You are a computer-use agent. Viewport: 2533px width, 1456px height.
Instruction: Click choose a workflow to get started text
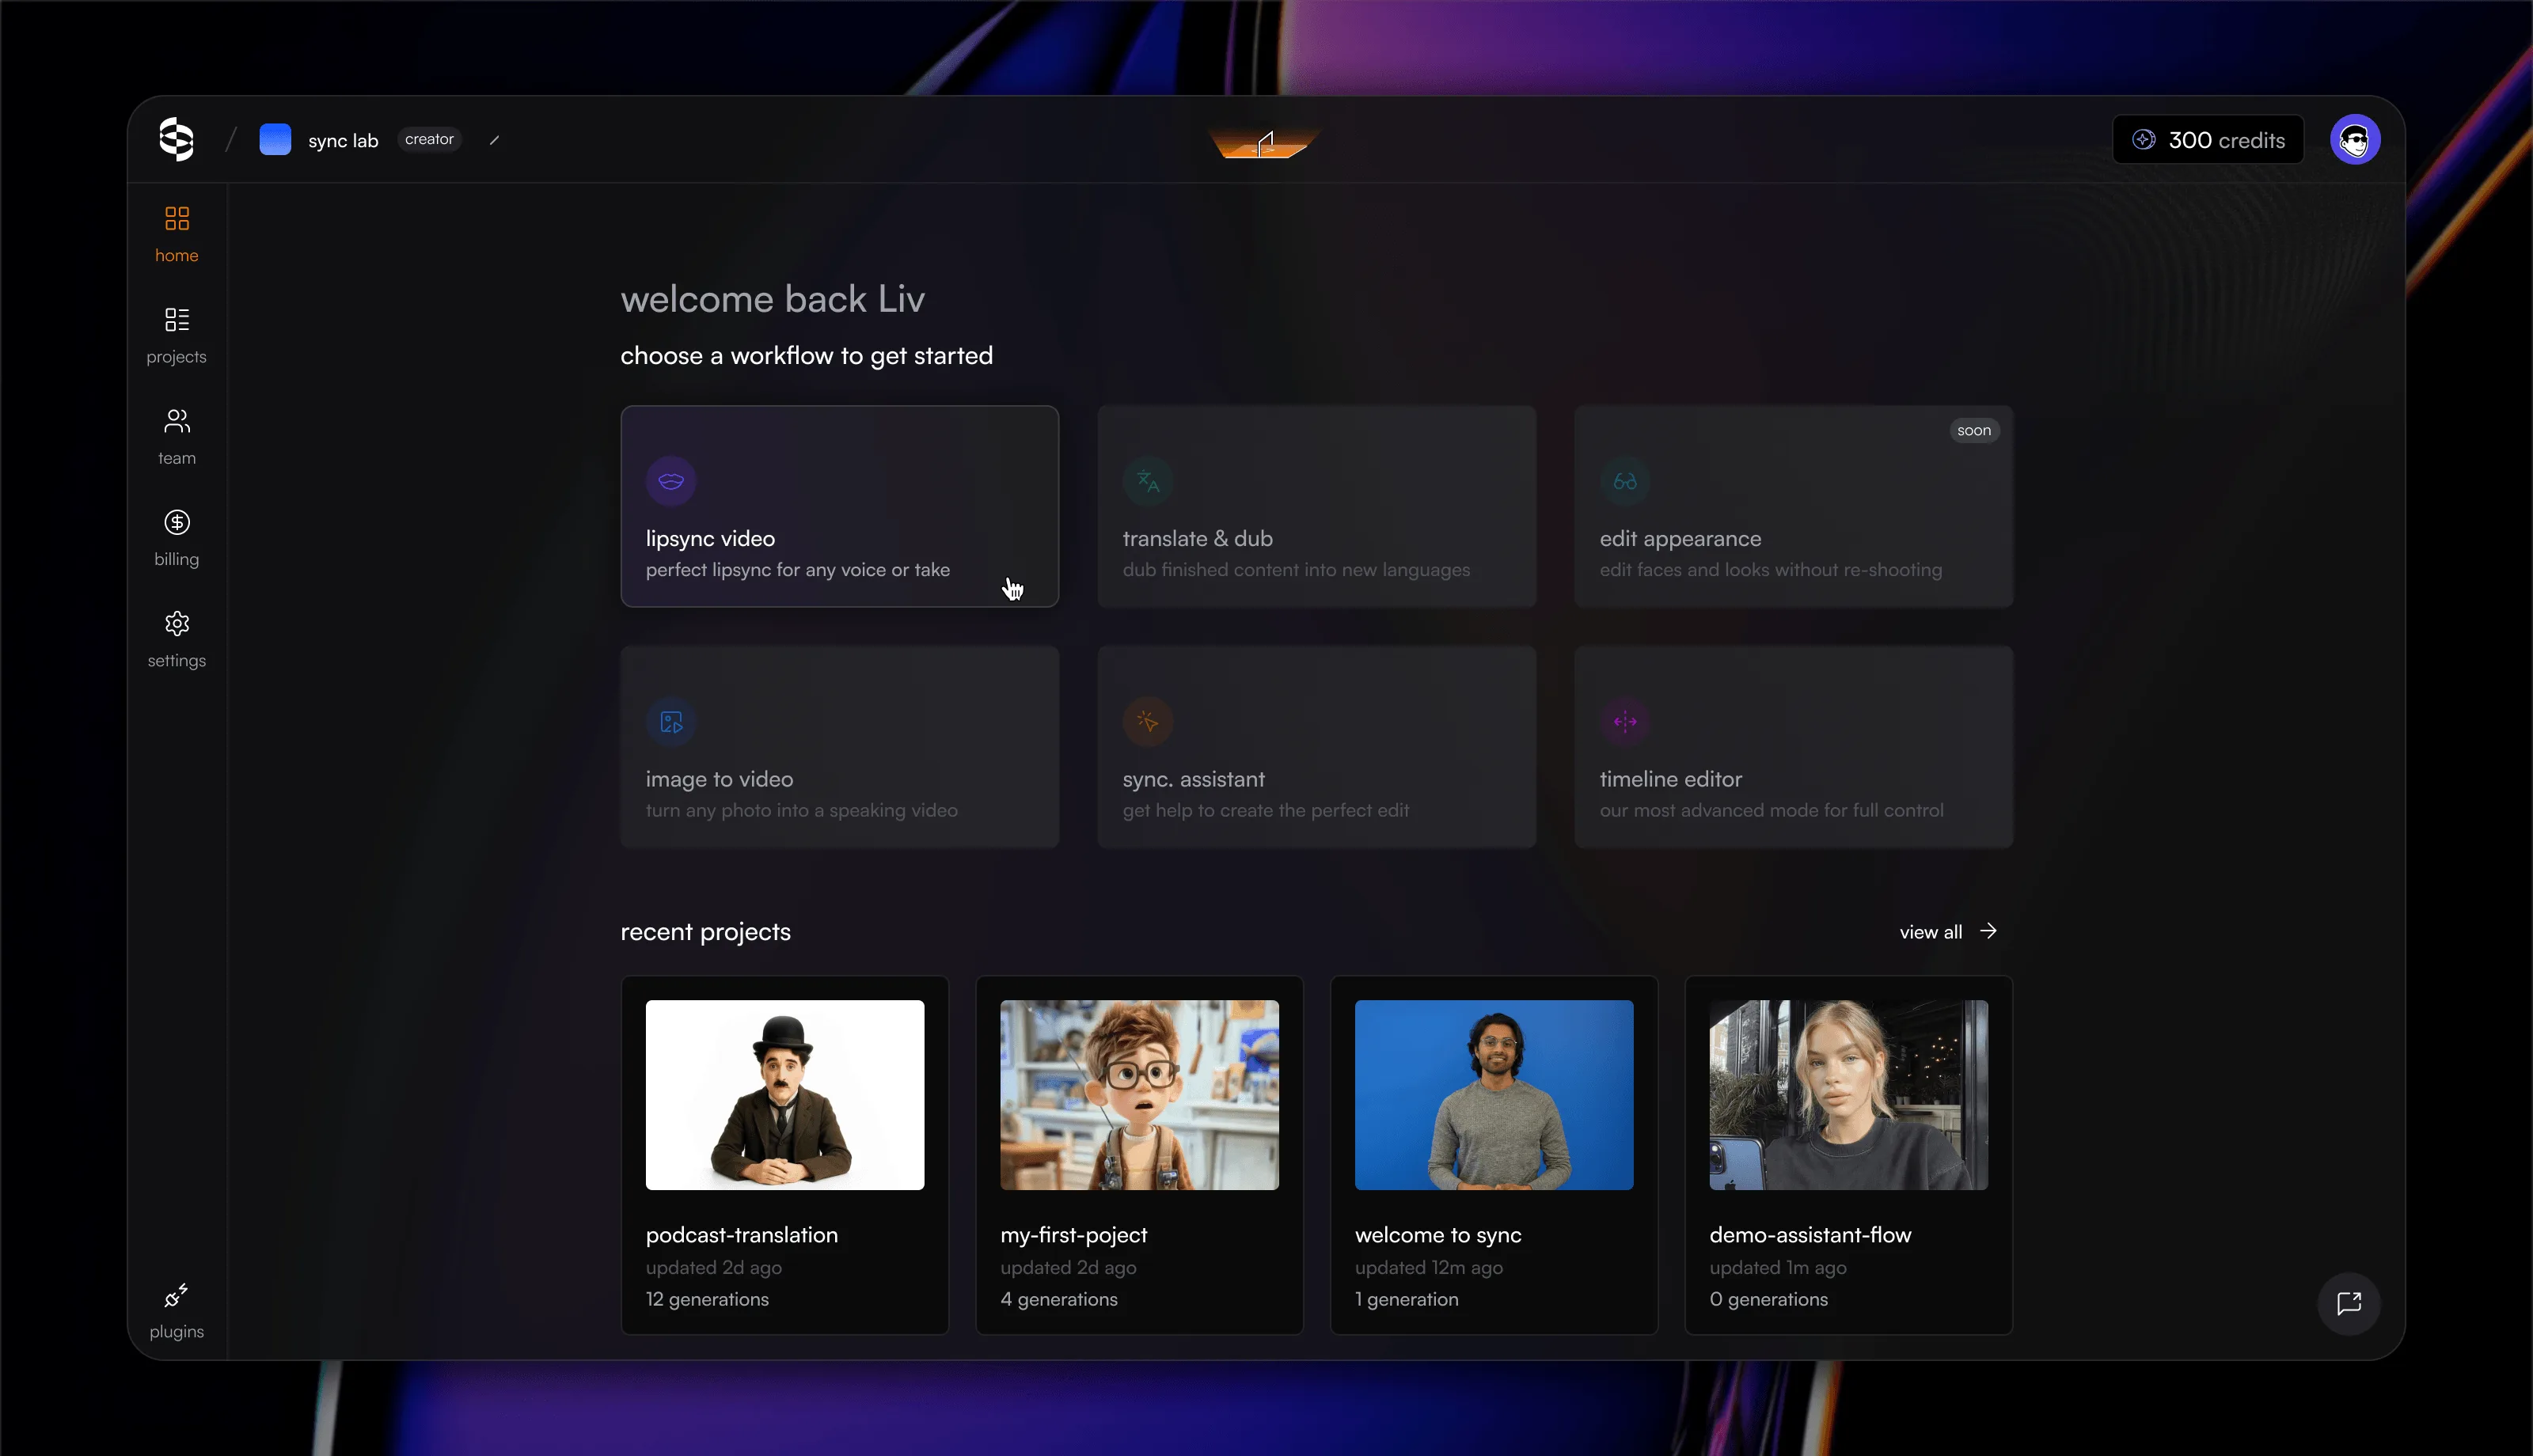pos(806,356)
